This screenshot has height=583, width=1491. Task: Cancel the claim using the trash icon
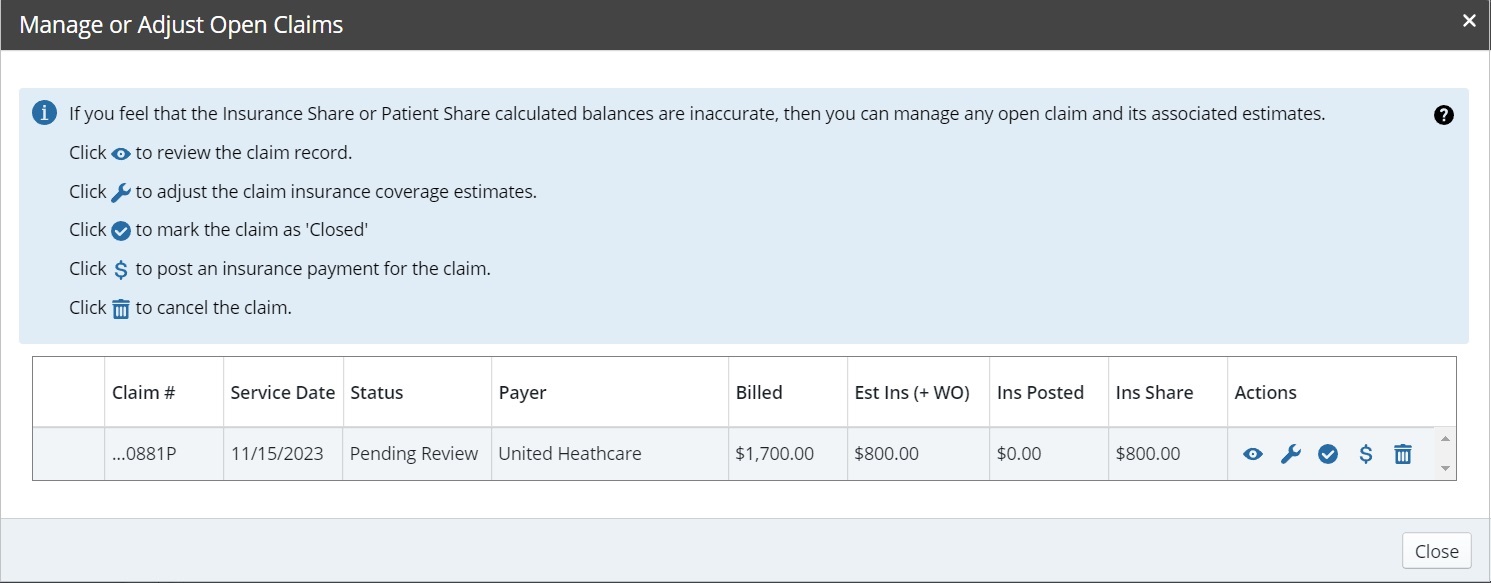pyautogui.click(x=1403, y=453)
